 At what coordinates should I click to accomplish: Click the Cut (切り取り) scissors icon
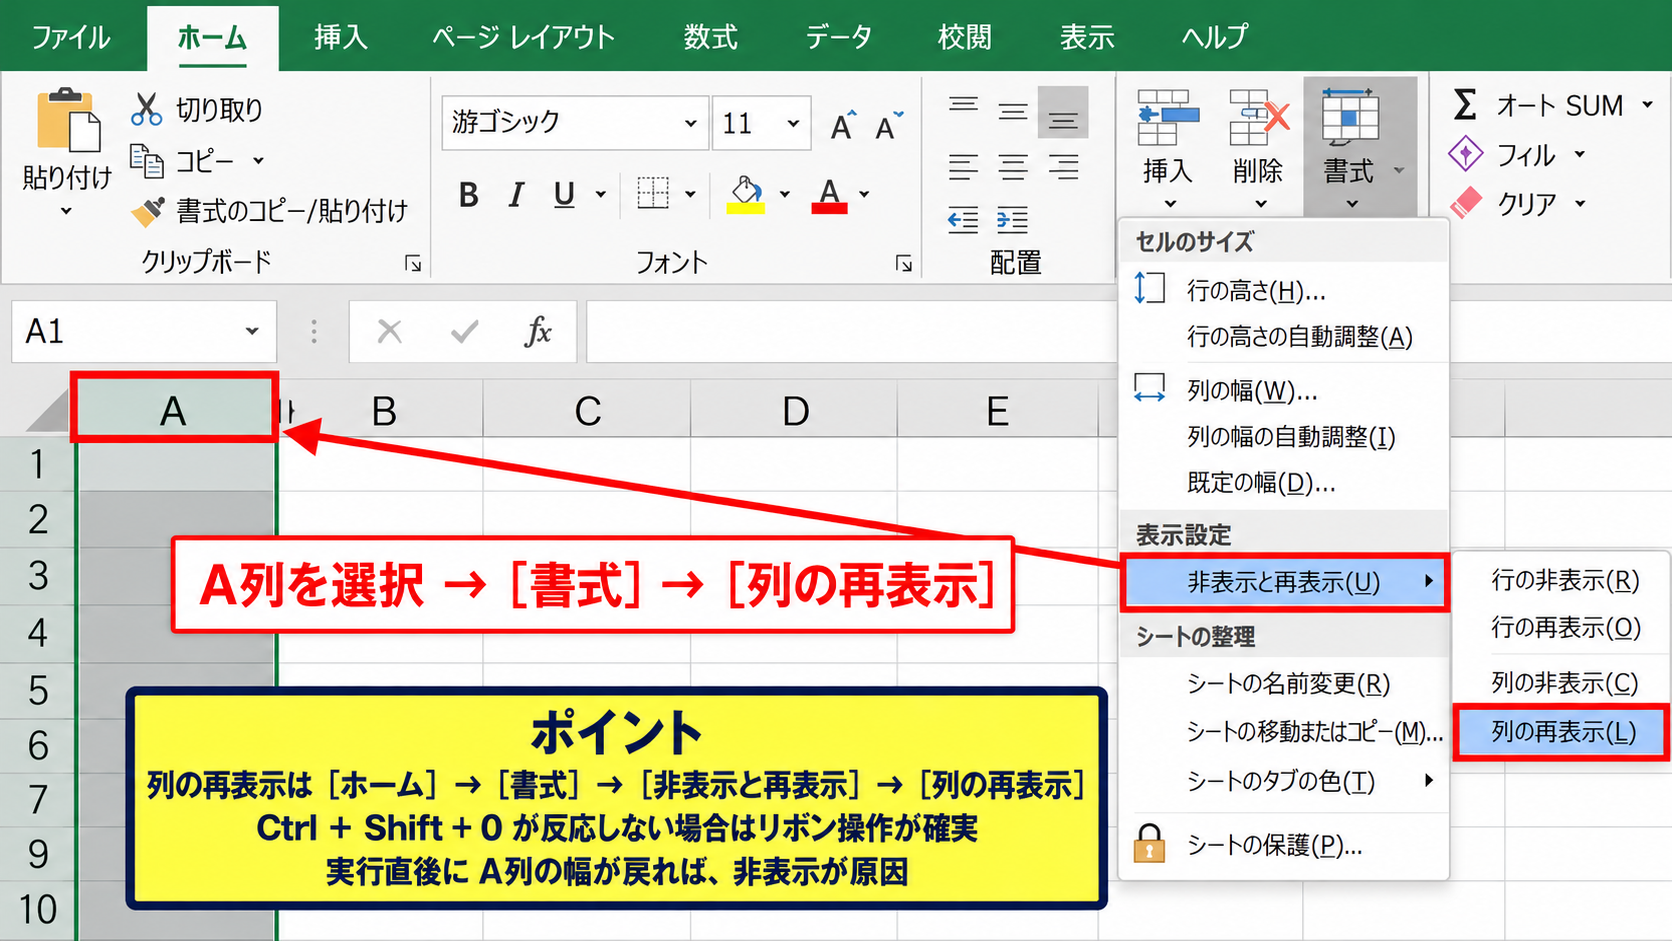click(146, 109)
